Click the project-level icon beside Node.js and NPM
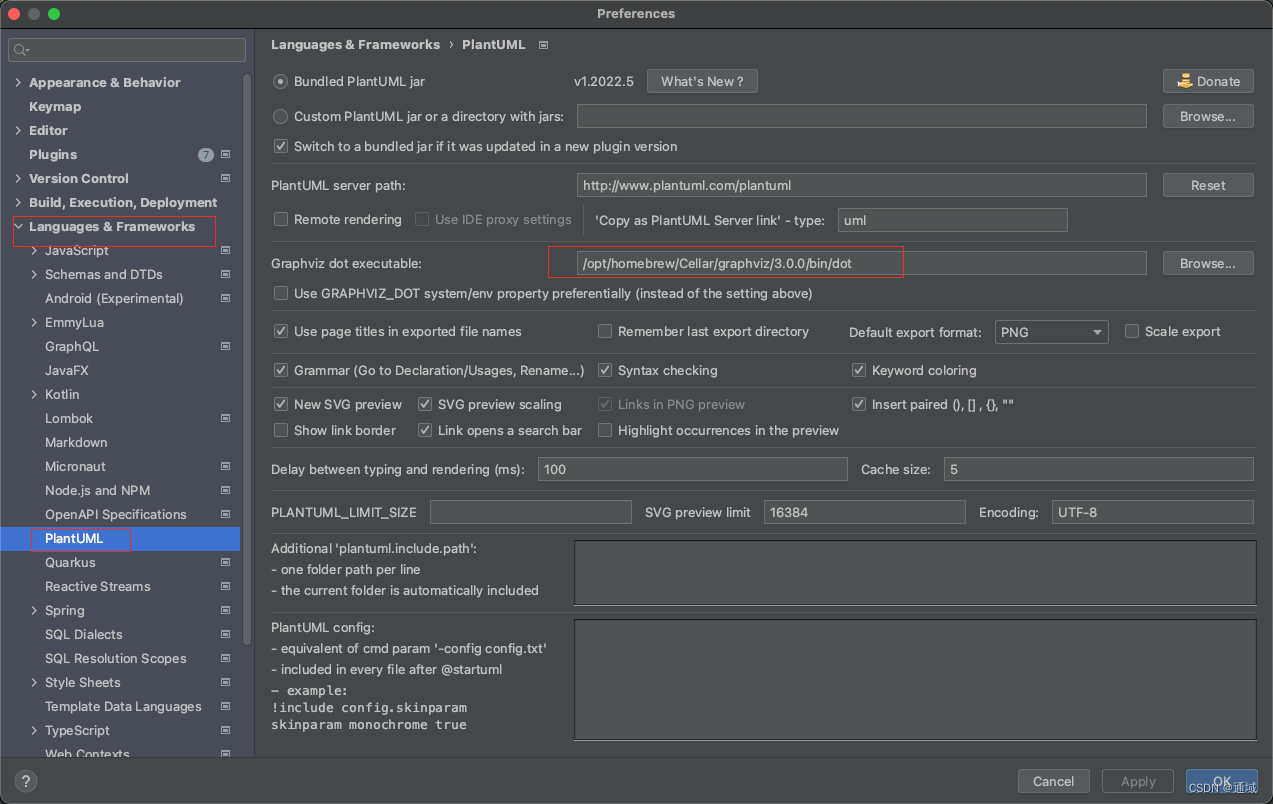 (225, 490)
